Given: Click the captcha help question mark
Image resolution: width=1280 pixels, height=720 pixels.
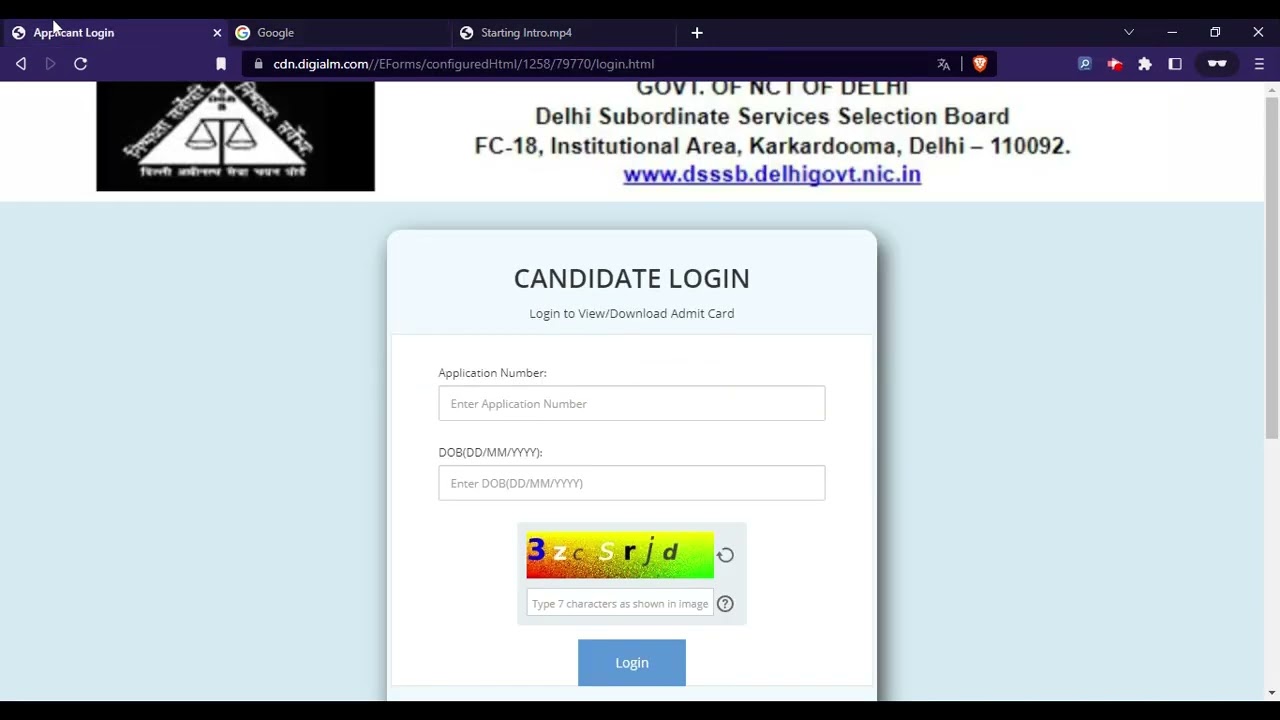Looking at the screenshot, I should pyautogui.click(x=725, y=604).
